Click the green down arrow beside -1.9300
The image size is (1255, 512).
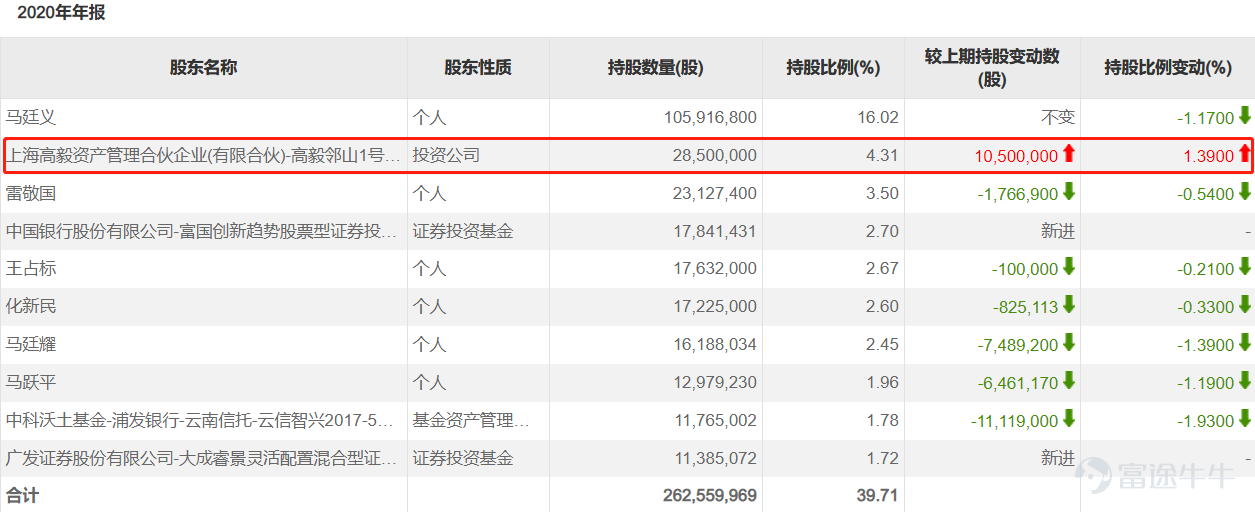[1244, 420]
